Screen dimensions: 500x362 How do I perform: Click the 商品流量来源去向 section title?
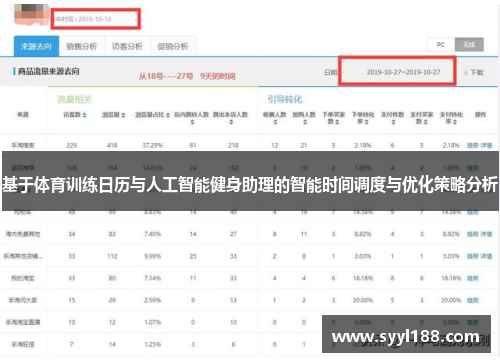(x=49, y=71)
